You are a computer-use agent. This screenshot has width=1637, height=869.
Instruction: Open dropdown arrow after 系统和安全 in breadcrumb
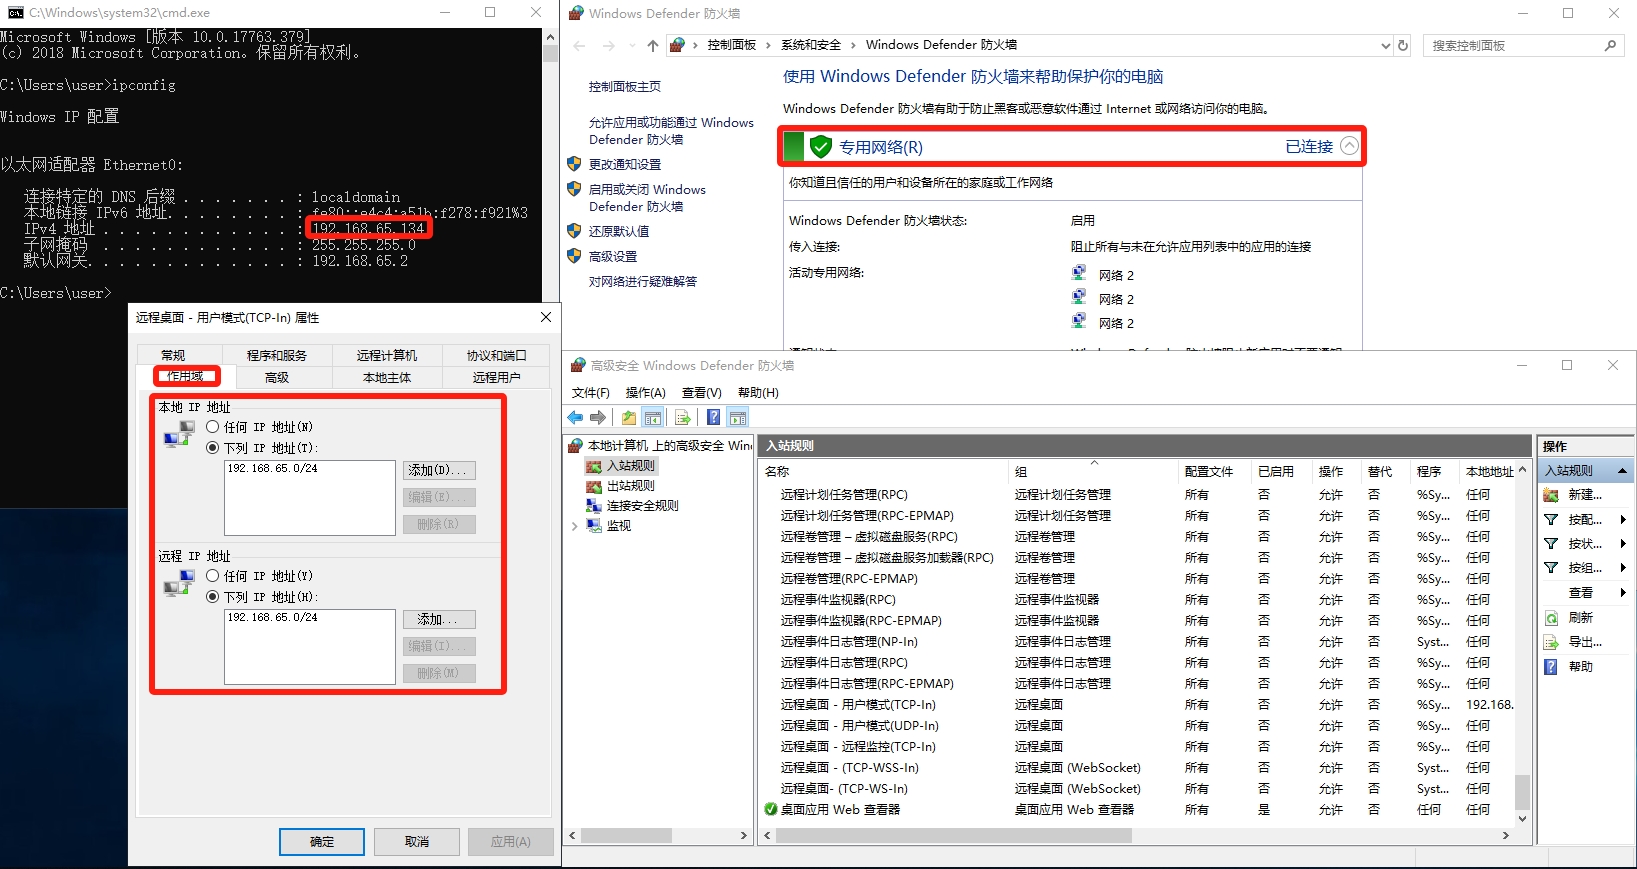[853, 45]
